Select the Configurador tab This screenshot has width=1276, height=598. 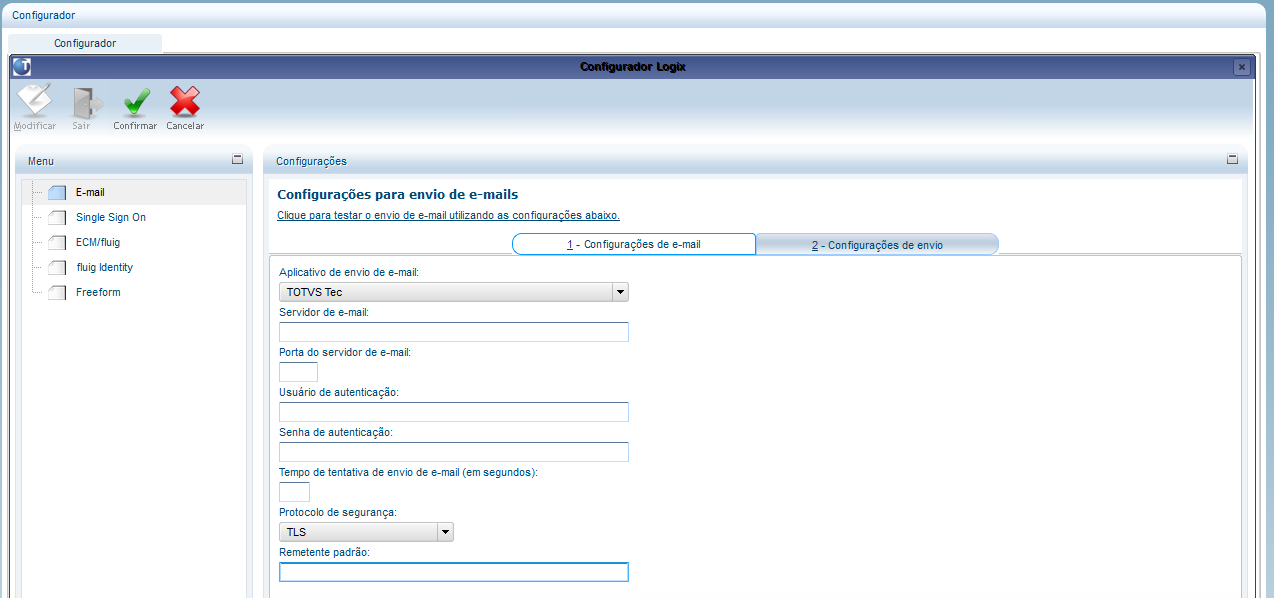pyautogui.click(x=85, y=43)
